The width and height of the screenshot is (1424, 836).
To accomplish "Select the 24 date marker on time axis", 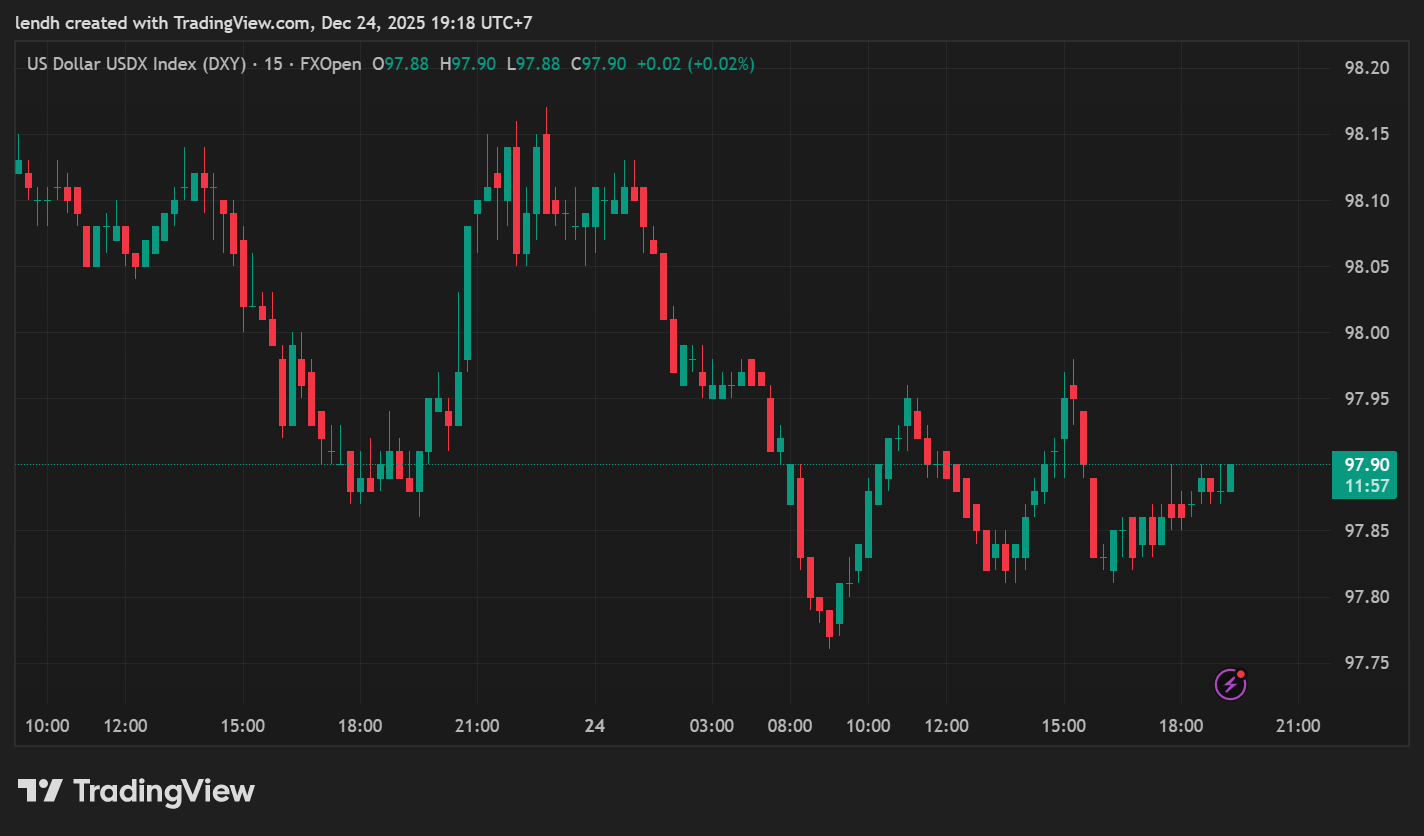I will tap(594, 726).
